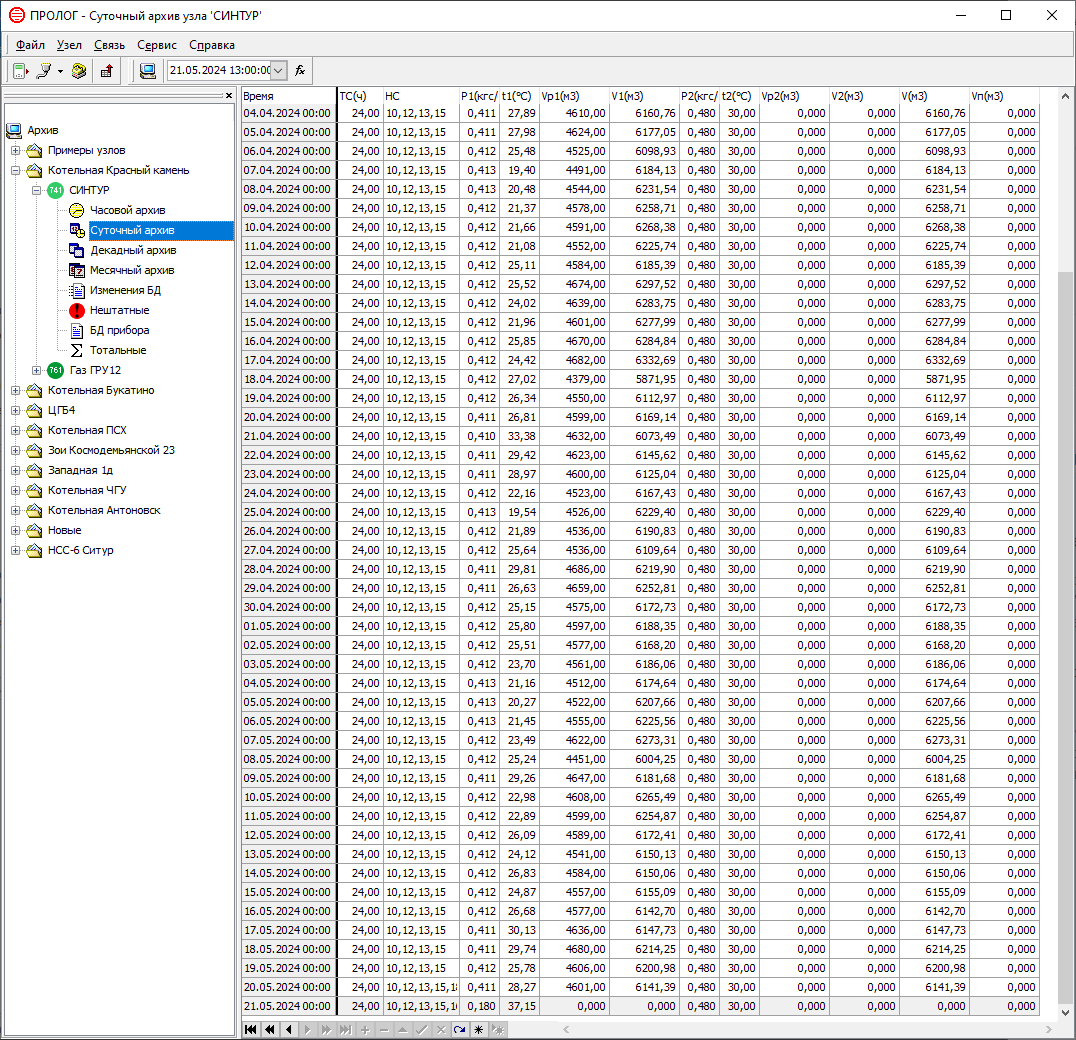Click the export table toolbar icon

[x=106, y=71]
